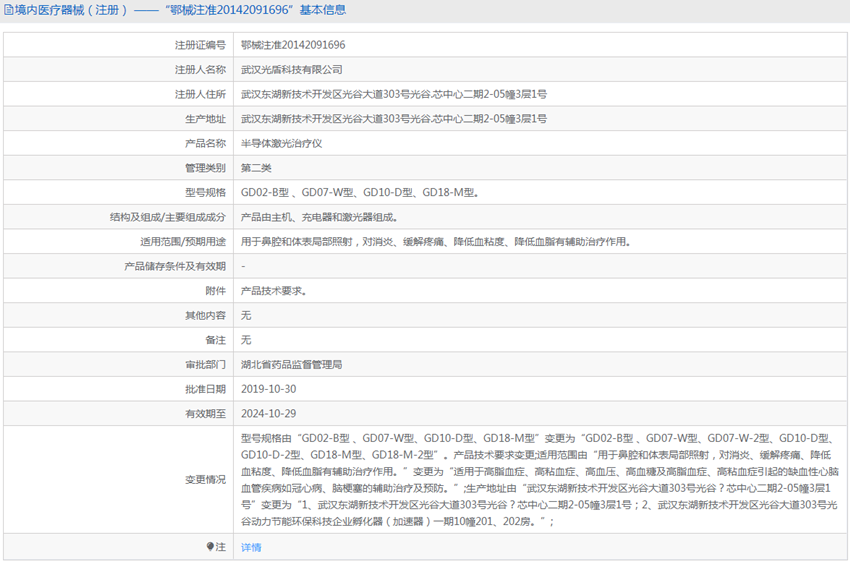
Task: Click the 注册人住所 label
Action: [200, 94]
